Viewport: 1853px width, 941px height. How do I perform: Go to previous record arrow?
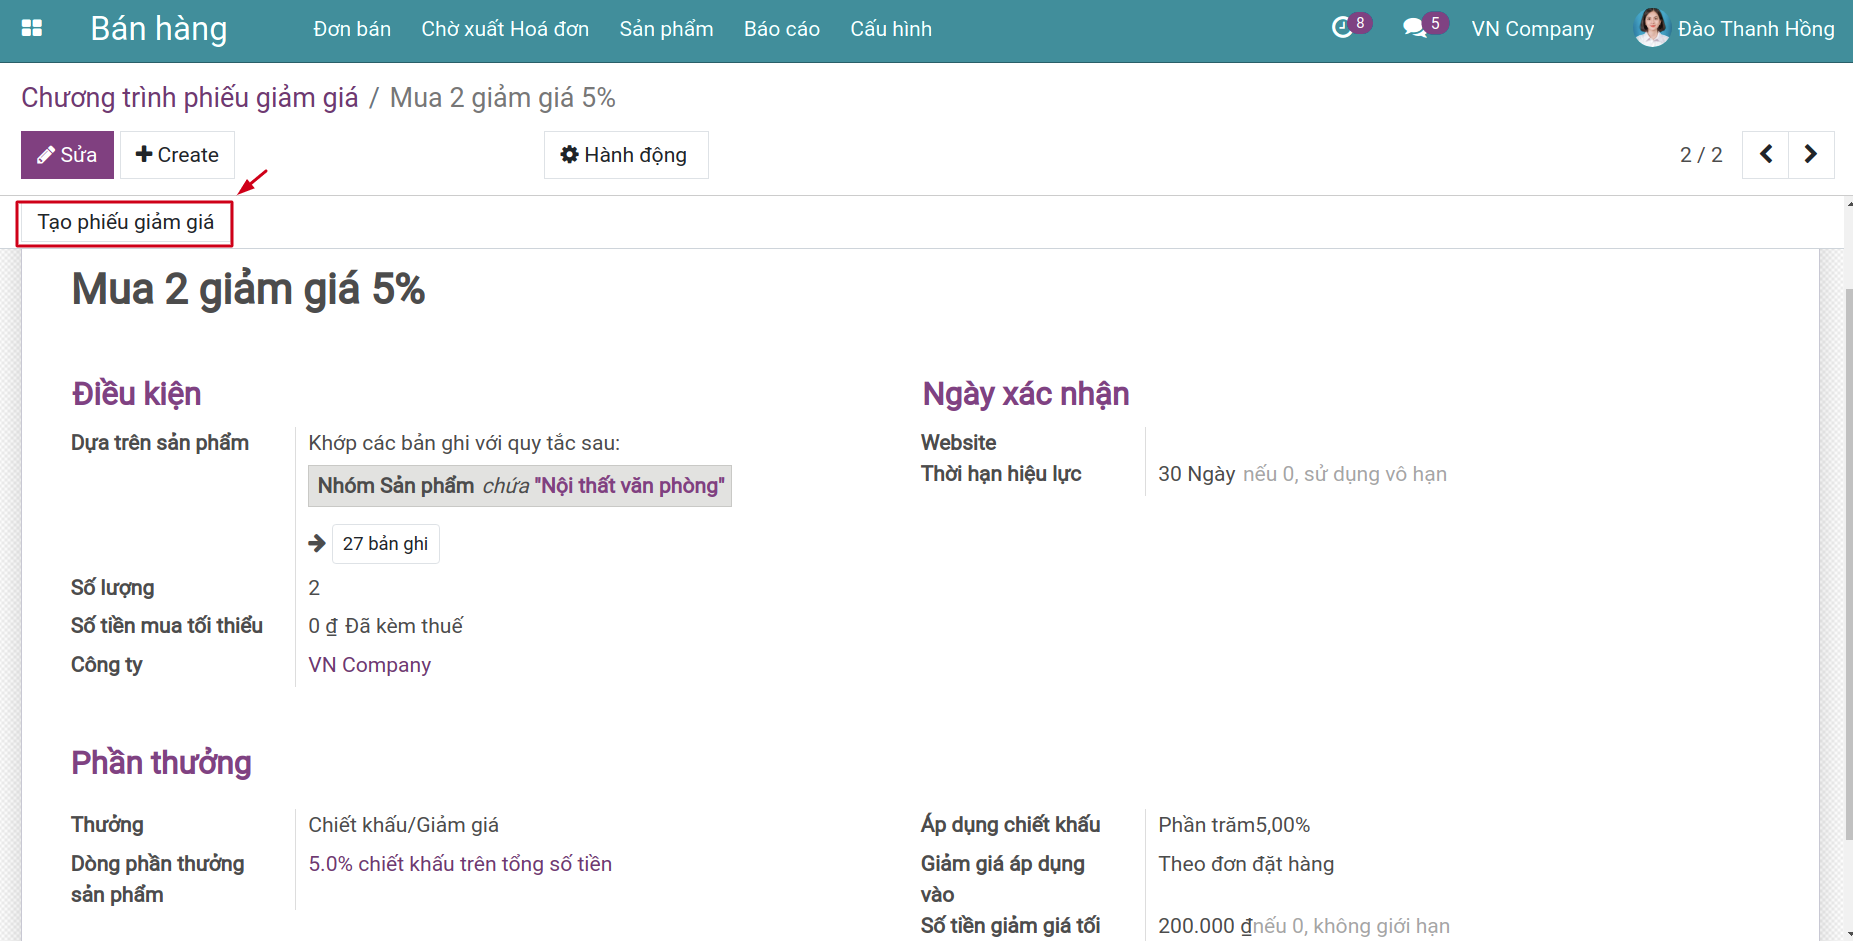tap(1765, 155)
